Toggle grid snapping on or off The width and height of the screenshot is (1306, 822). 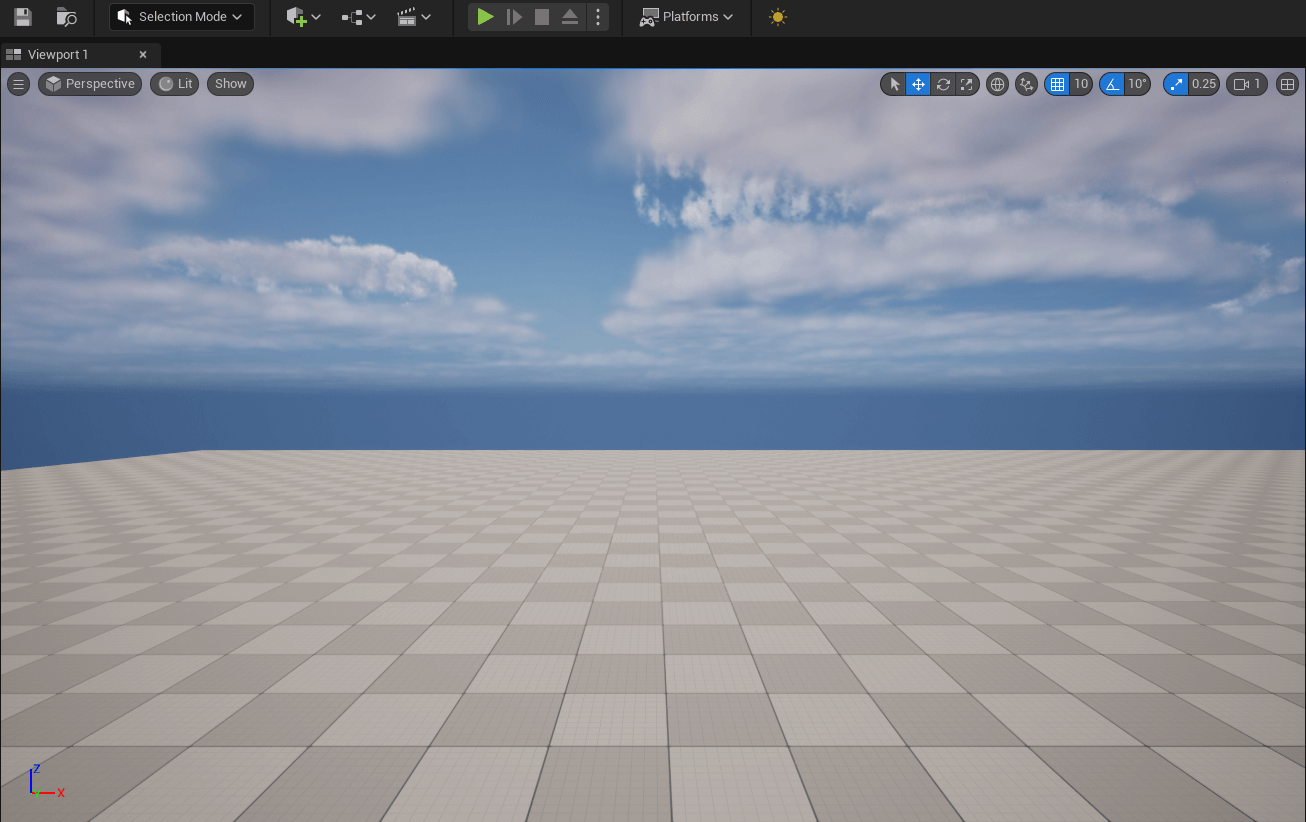point(1057,84)
